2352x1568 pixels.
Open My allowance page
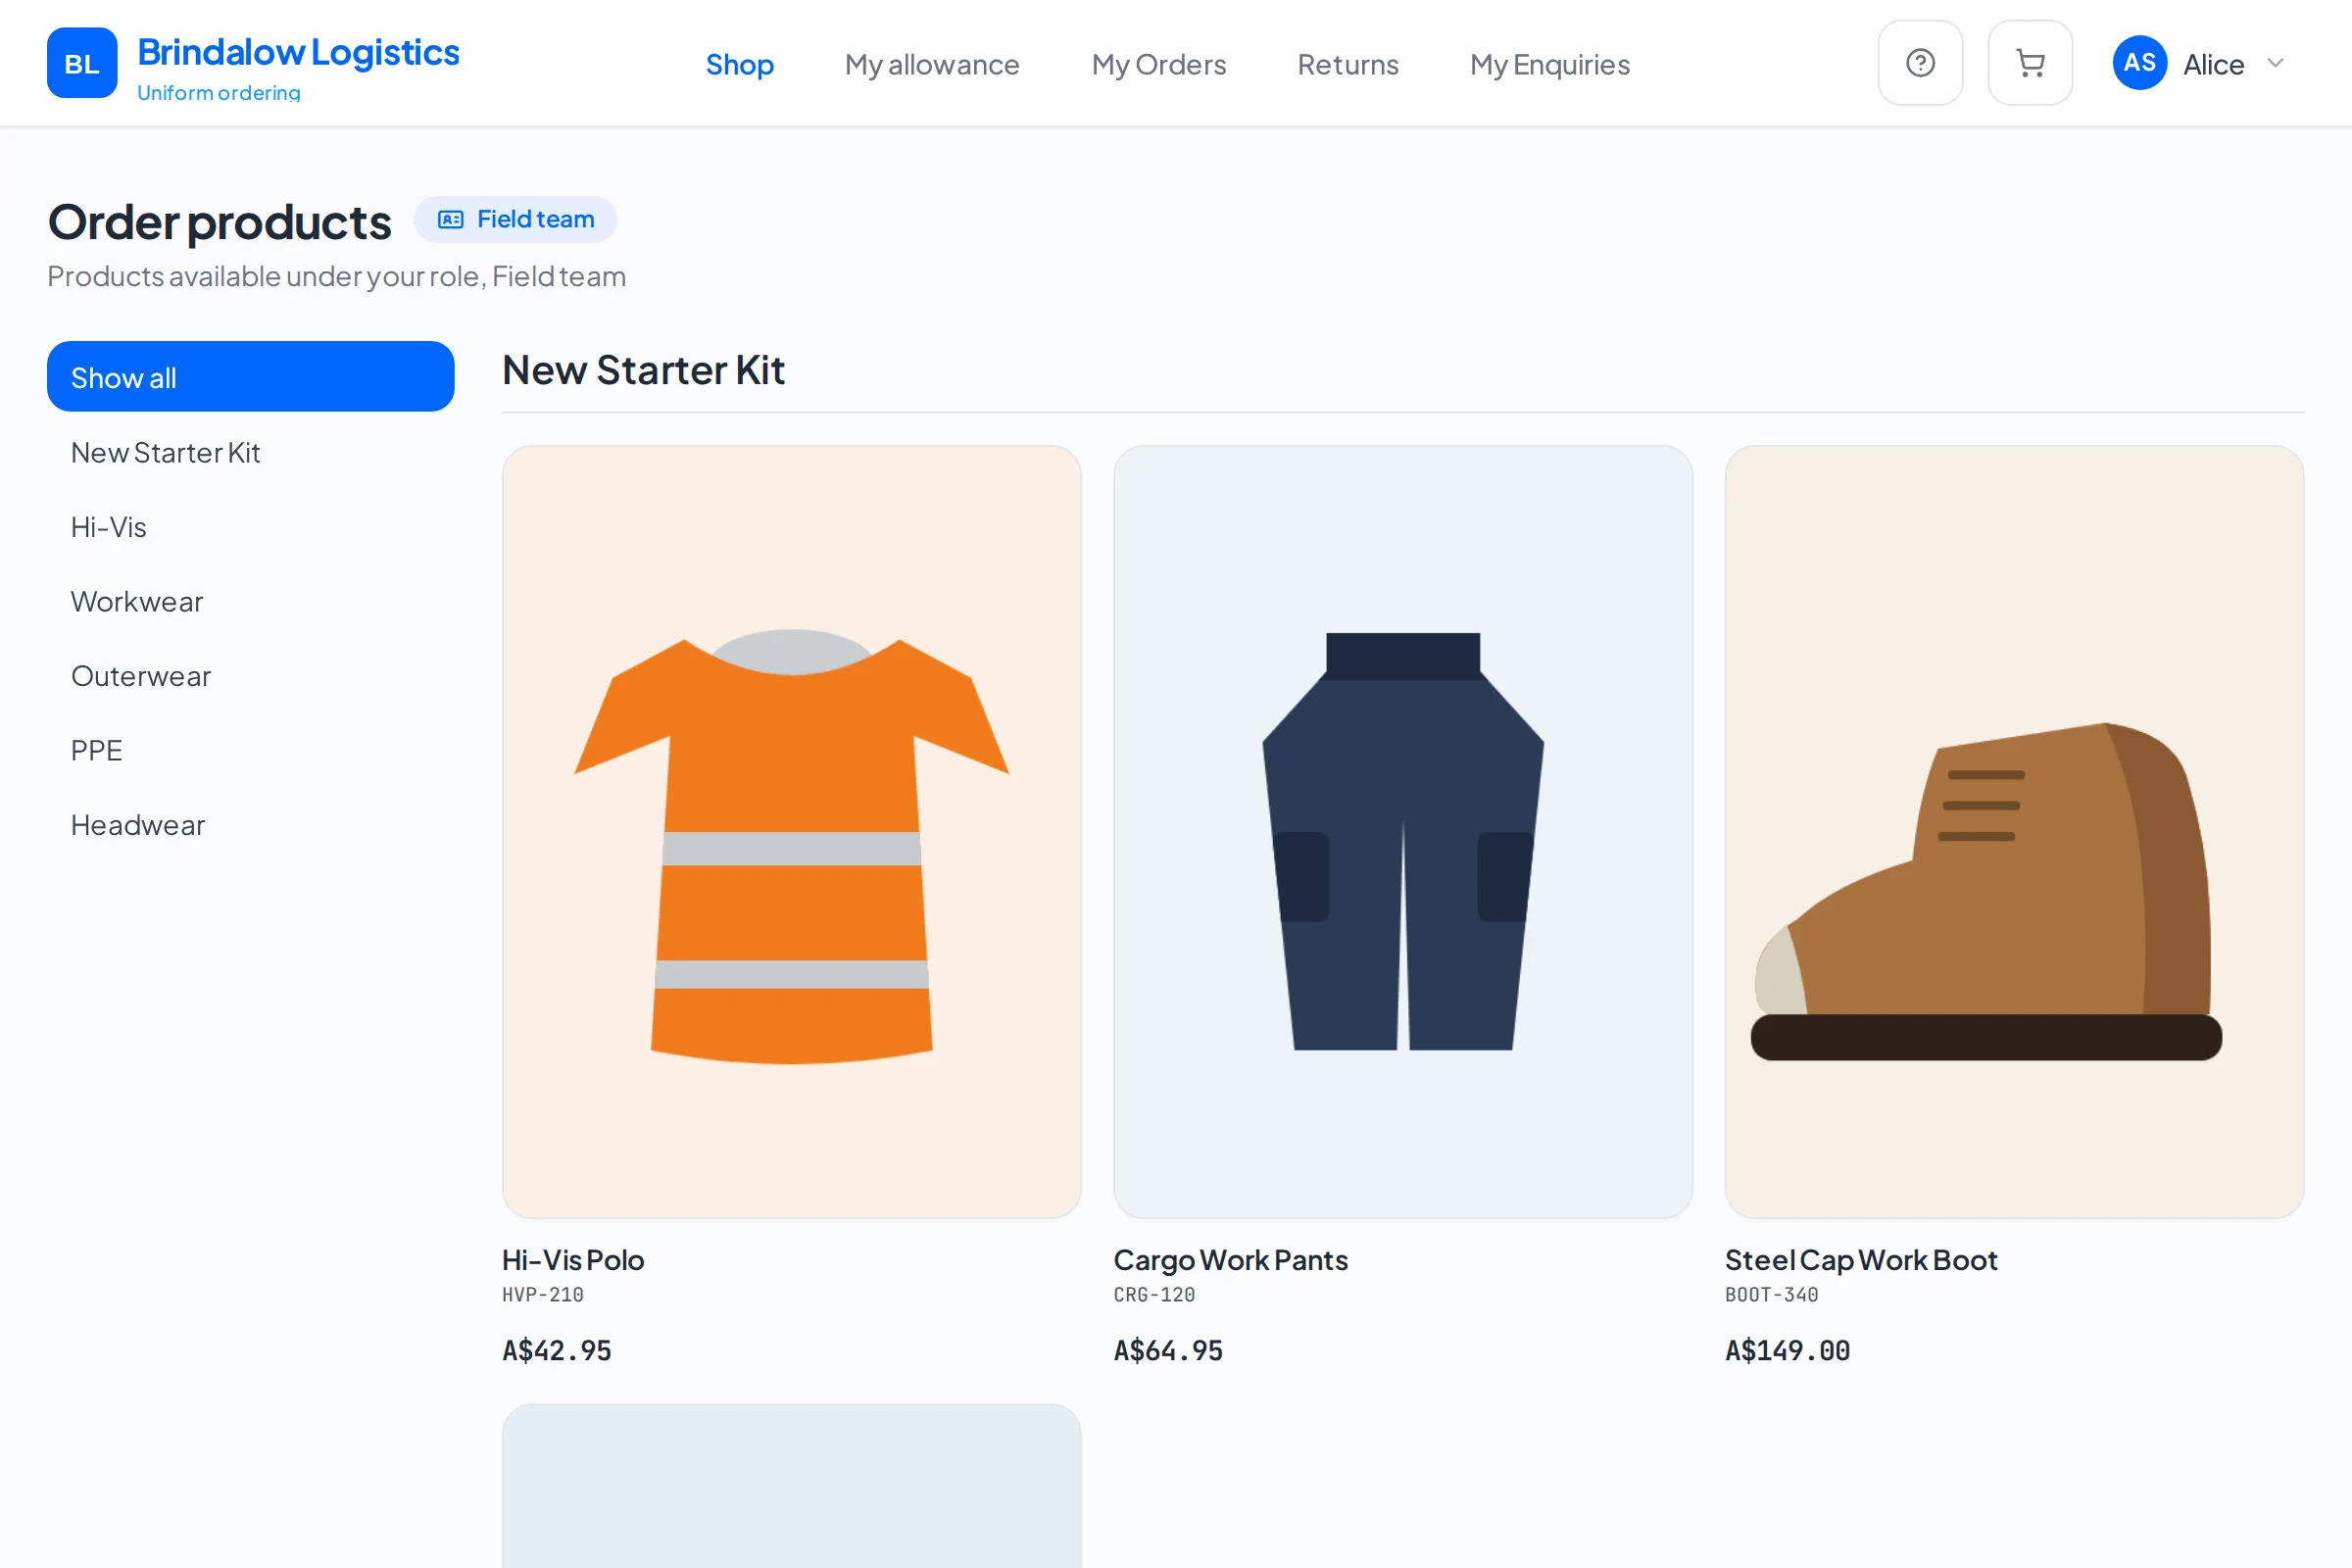click(932, 64)
